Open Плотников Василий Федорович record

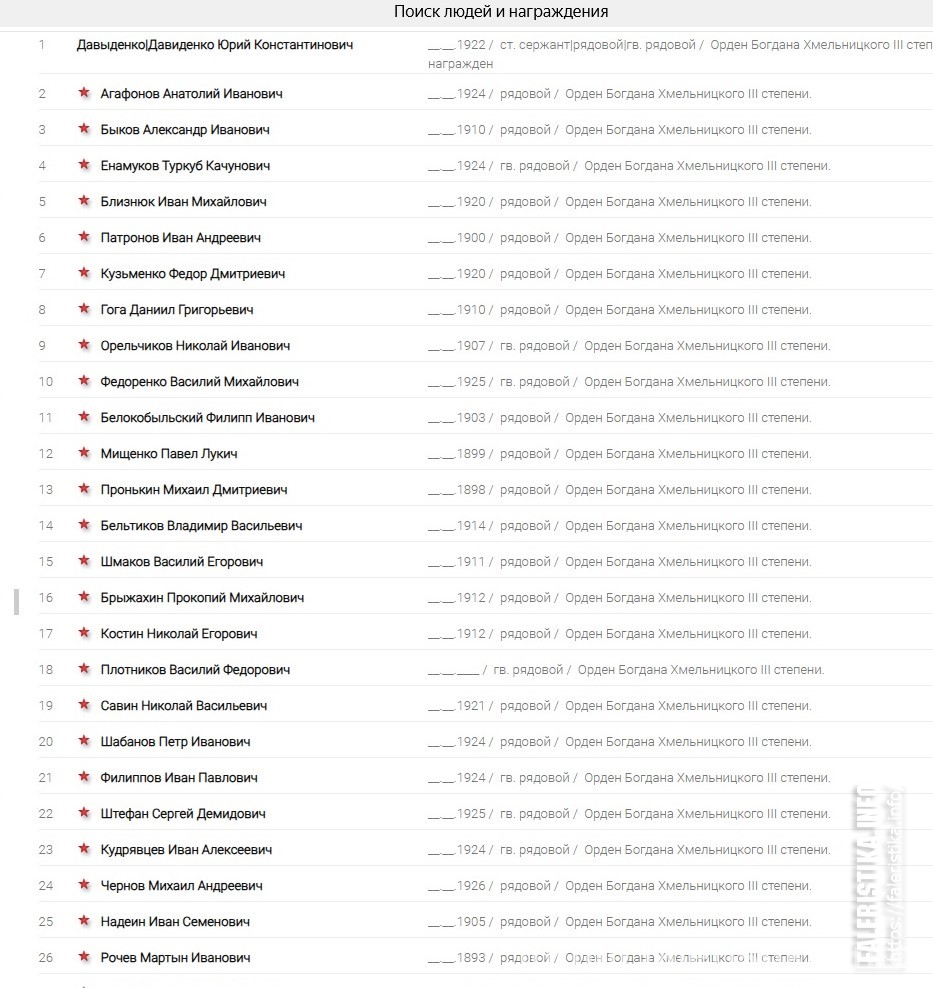click(x=195, y=670)
